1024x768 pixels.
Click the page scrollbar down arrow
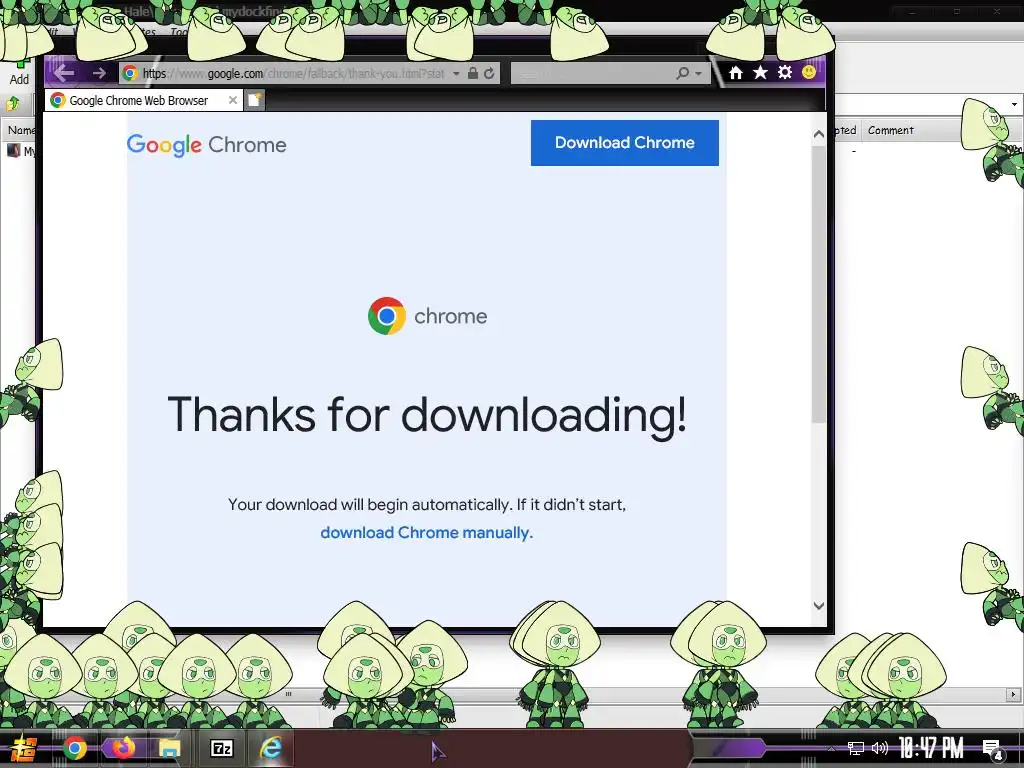coord(819,606)
